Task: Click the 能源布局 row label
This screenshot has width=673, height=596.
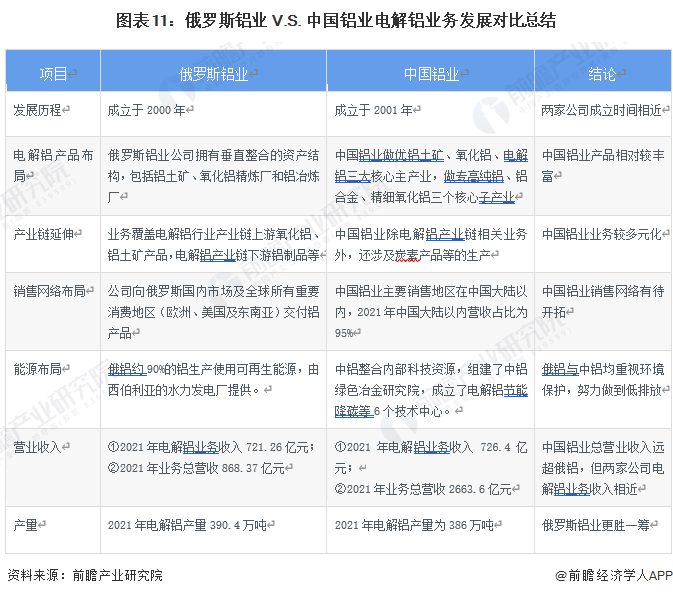Action: [42, 368]
